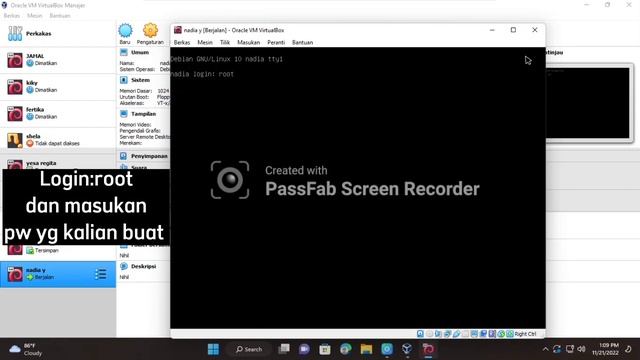Open Berkas menu in VirtualBox Manager
Screen dimensions: 640x360
[11, 16]
